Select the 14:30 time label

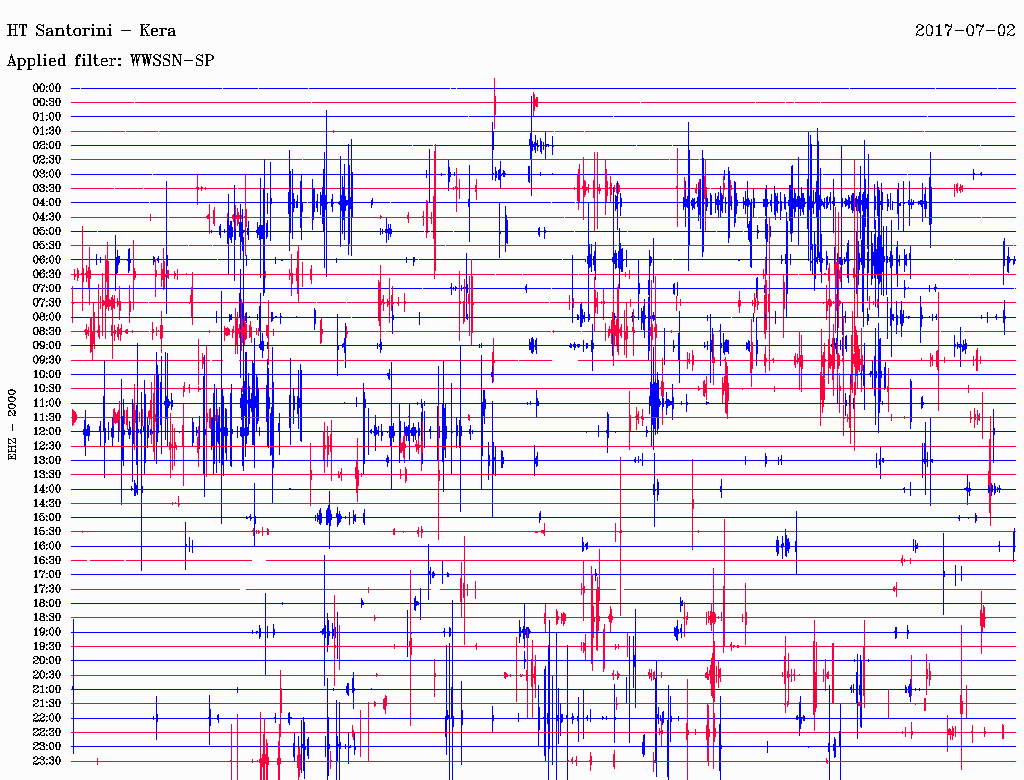point(47,503)
